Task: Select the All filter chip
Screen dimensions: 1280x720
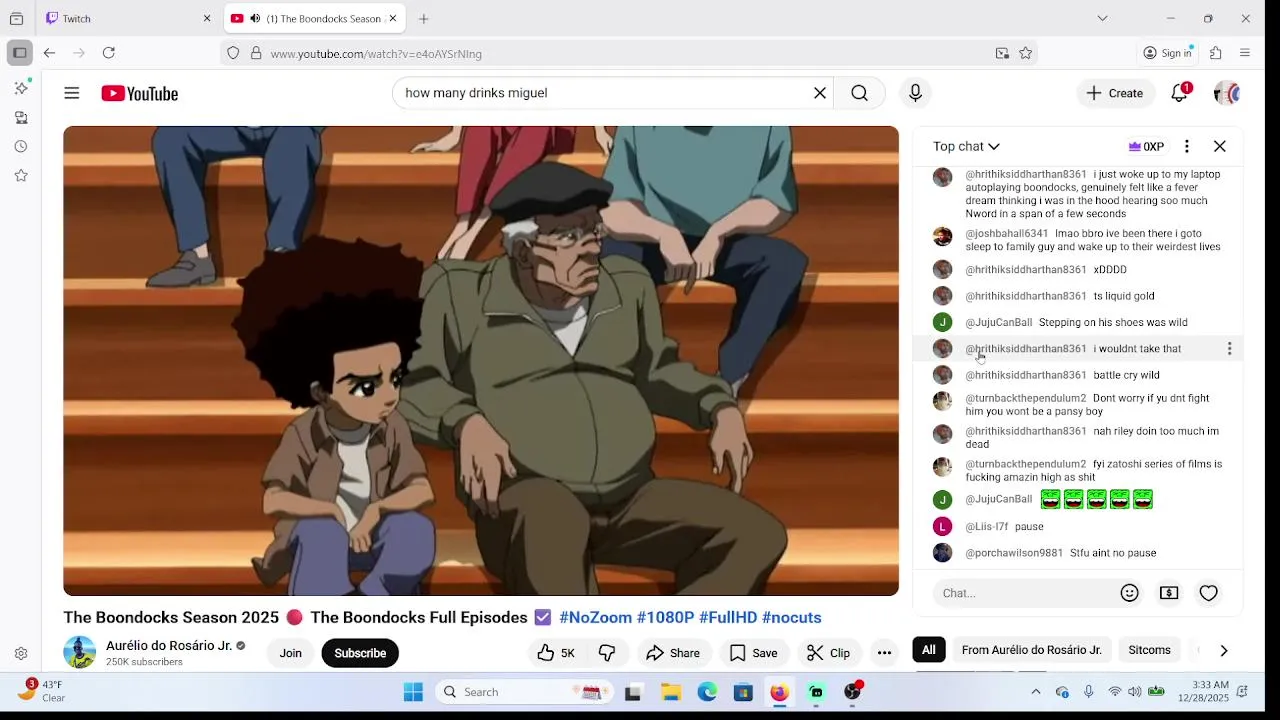Action: 929,650
